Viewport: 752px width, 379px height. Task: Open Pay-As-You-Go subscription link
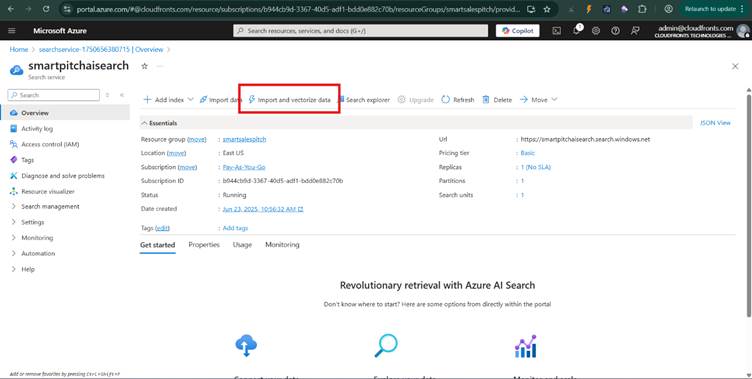(244, 167)
